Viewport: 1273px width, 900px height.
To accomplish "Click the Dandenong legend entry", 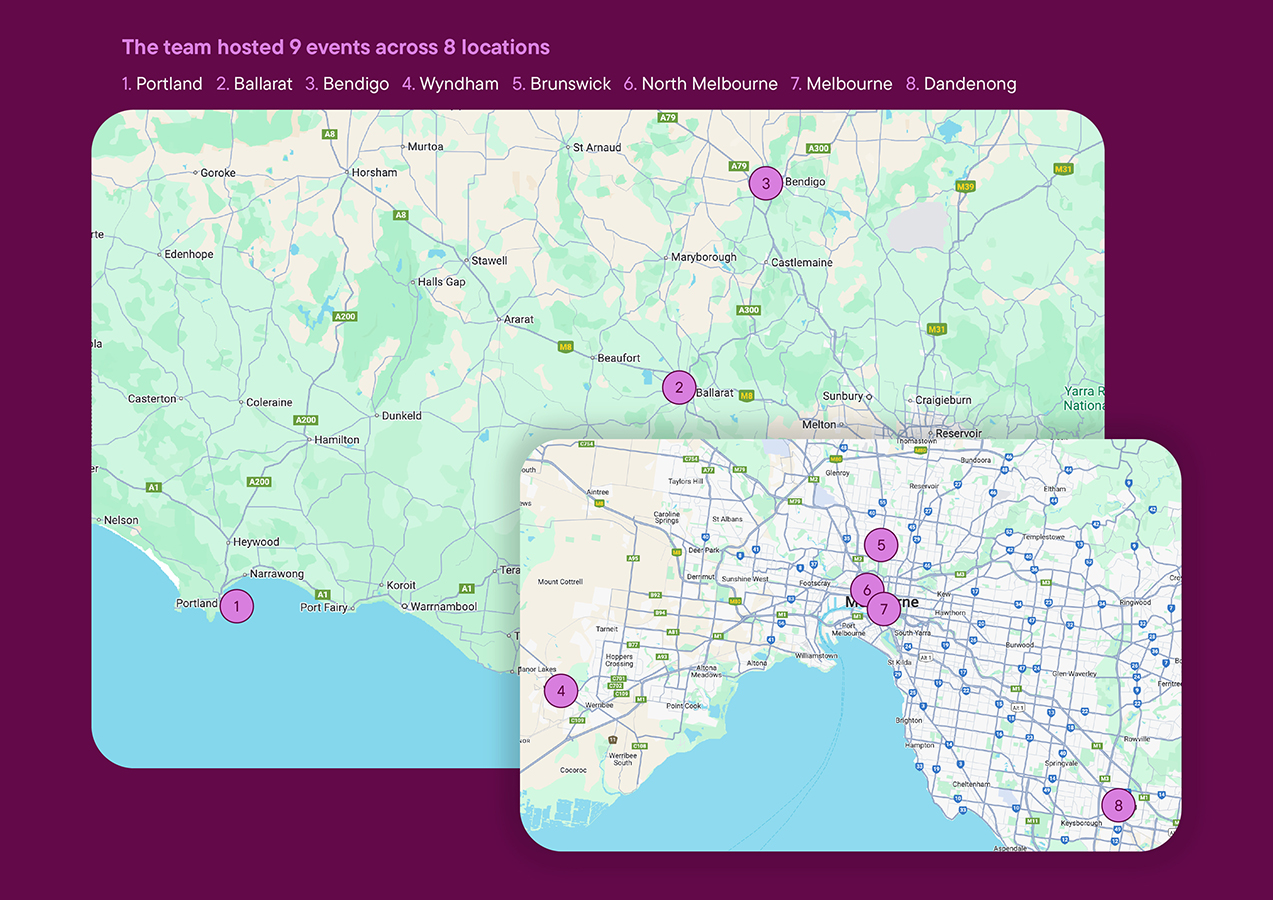I will [961, 84].
